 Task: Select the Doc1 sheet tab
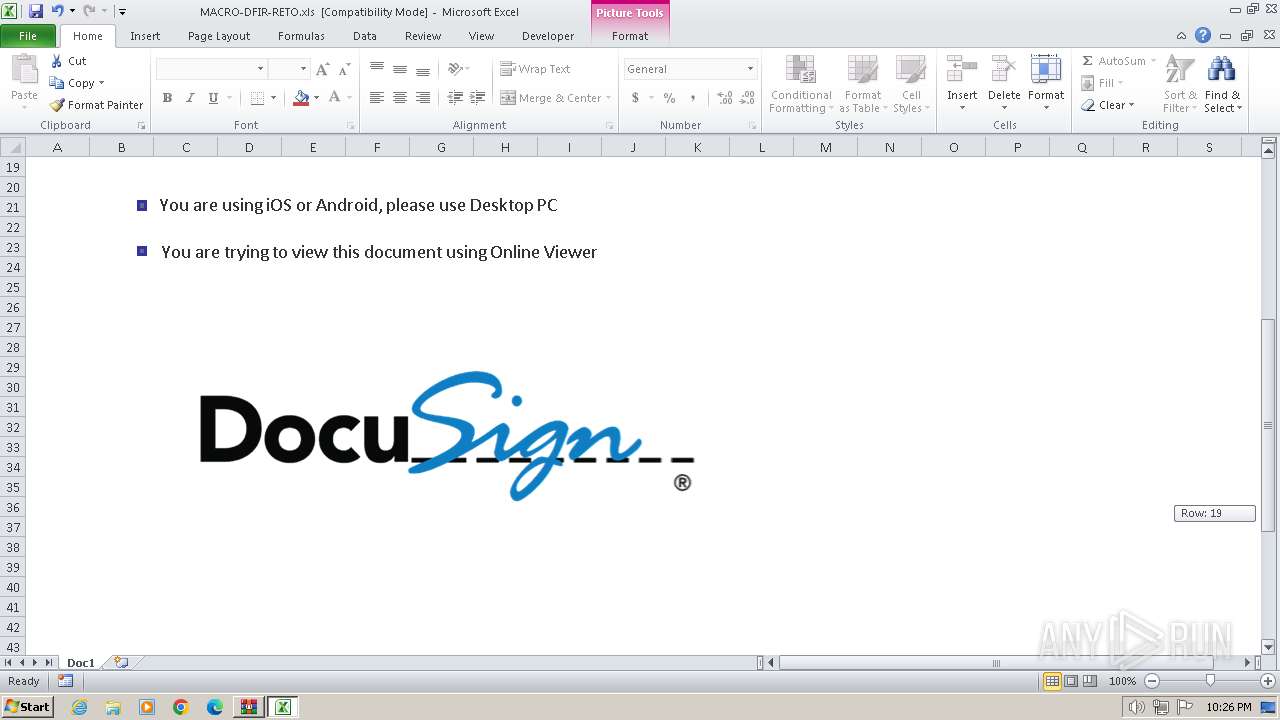81,662
